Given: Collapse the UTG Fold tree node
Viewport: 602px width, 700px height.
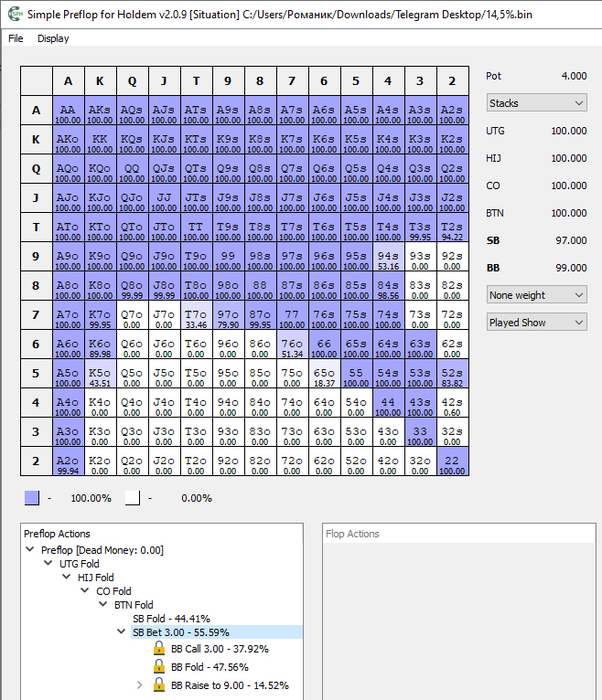Looking at the screenshot, I should pos(49,564).
